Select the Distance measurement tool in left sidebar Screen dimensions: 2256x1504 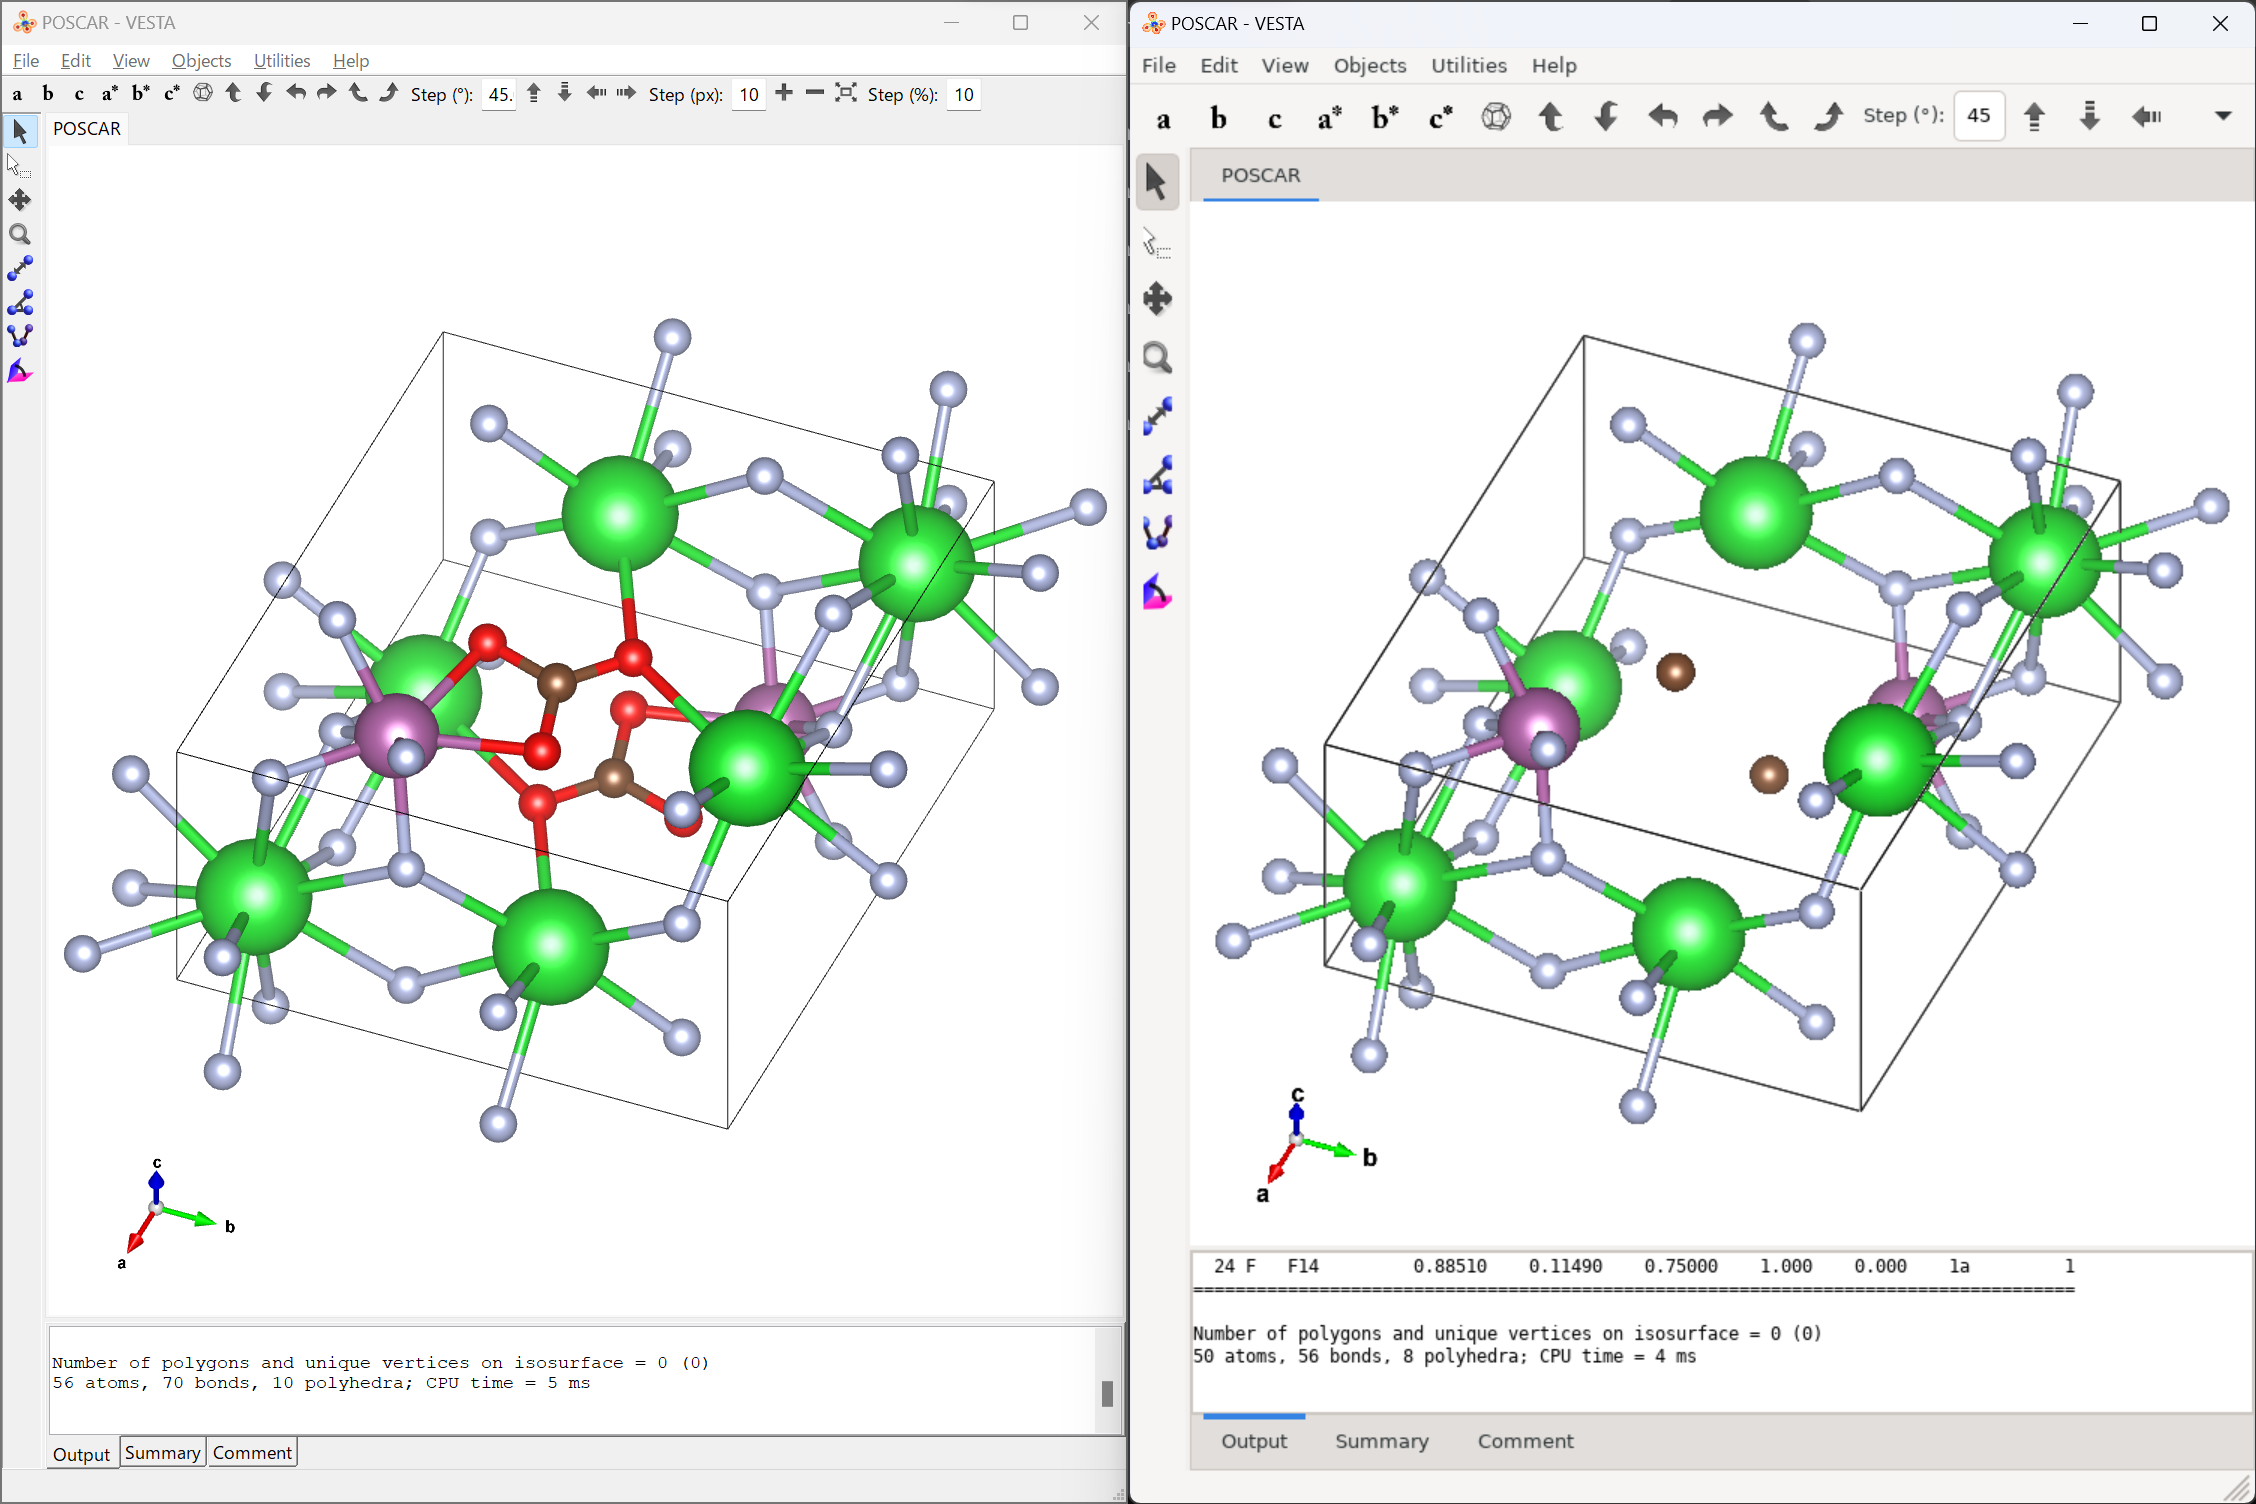click(19, 268)
